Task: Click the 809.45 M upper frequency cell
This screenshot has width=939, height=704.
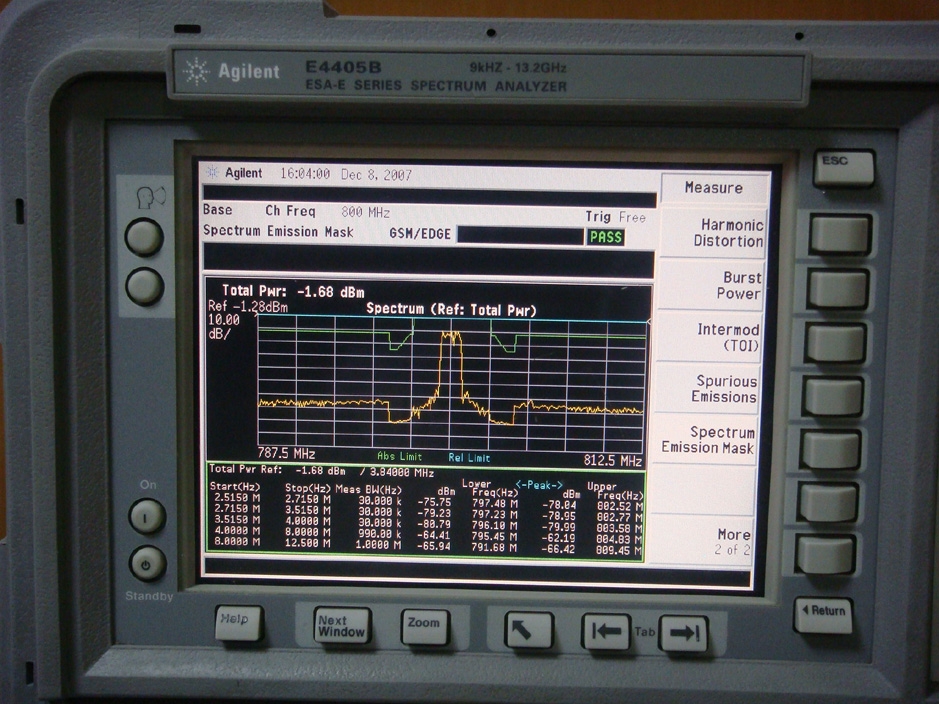Action: coord(619,551)
